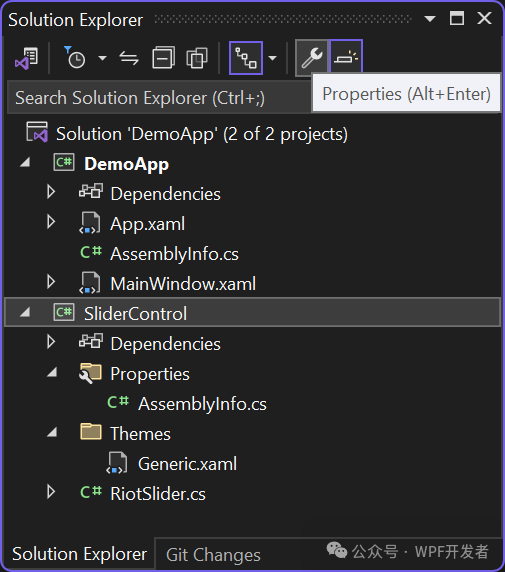Click the Properties folder wrench icon
The height and width of the screenshot is (572, 505).
click(90, 373)
